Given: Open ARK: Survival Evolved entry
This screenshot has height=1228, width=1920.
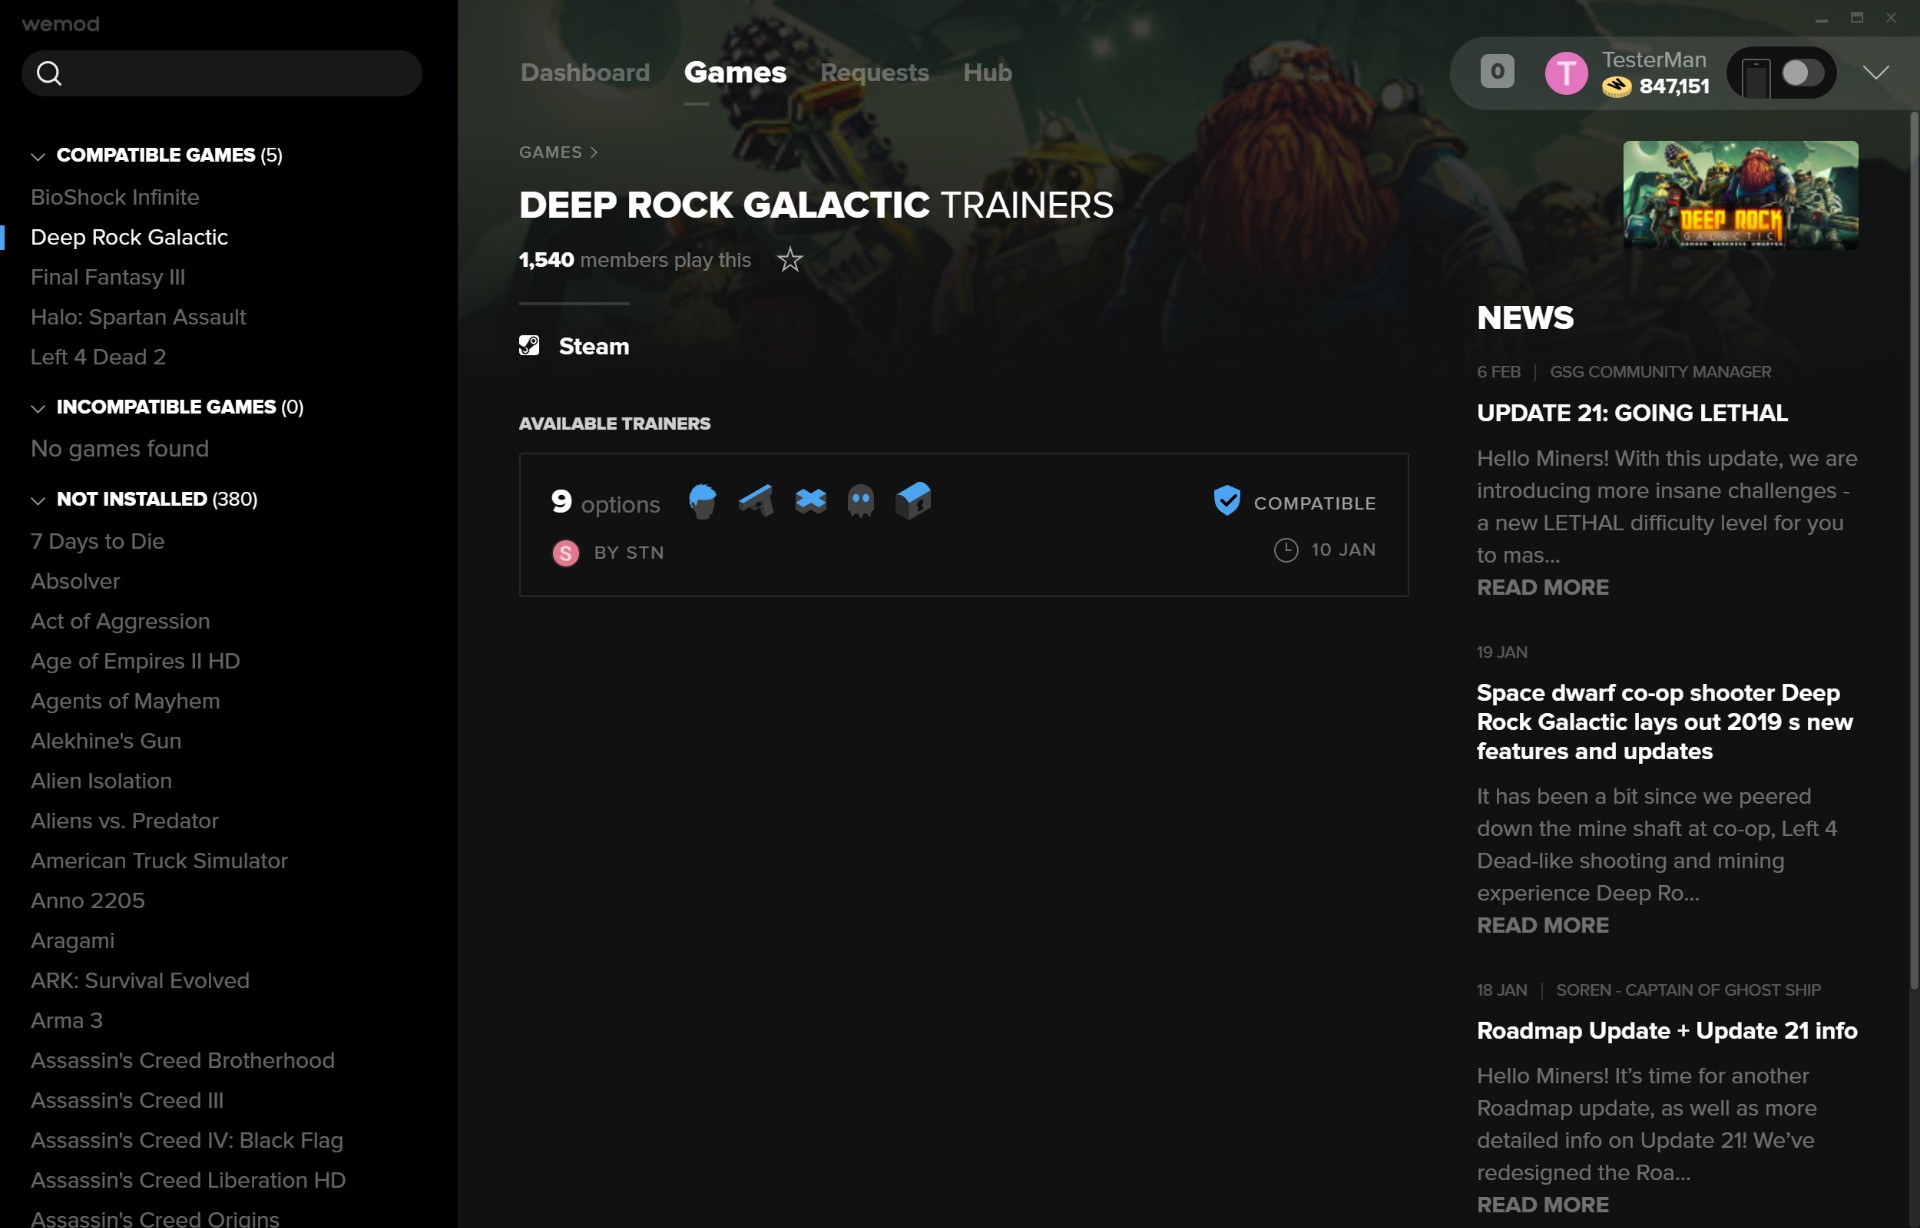Looking at the screenshot, I should pyautogui.click(x=140, y=981).
